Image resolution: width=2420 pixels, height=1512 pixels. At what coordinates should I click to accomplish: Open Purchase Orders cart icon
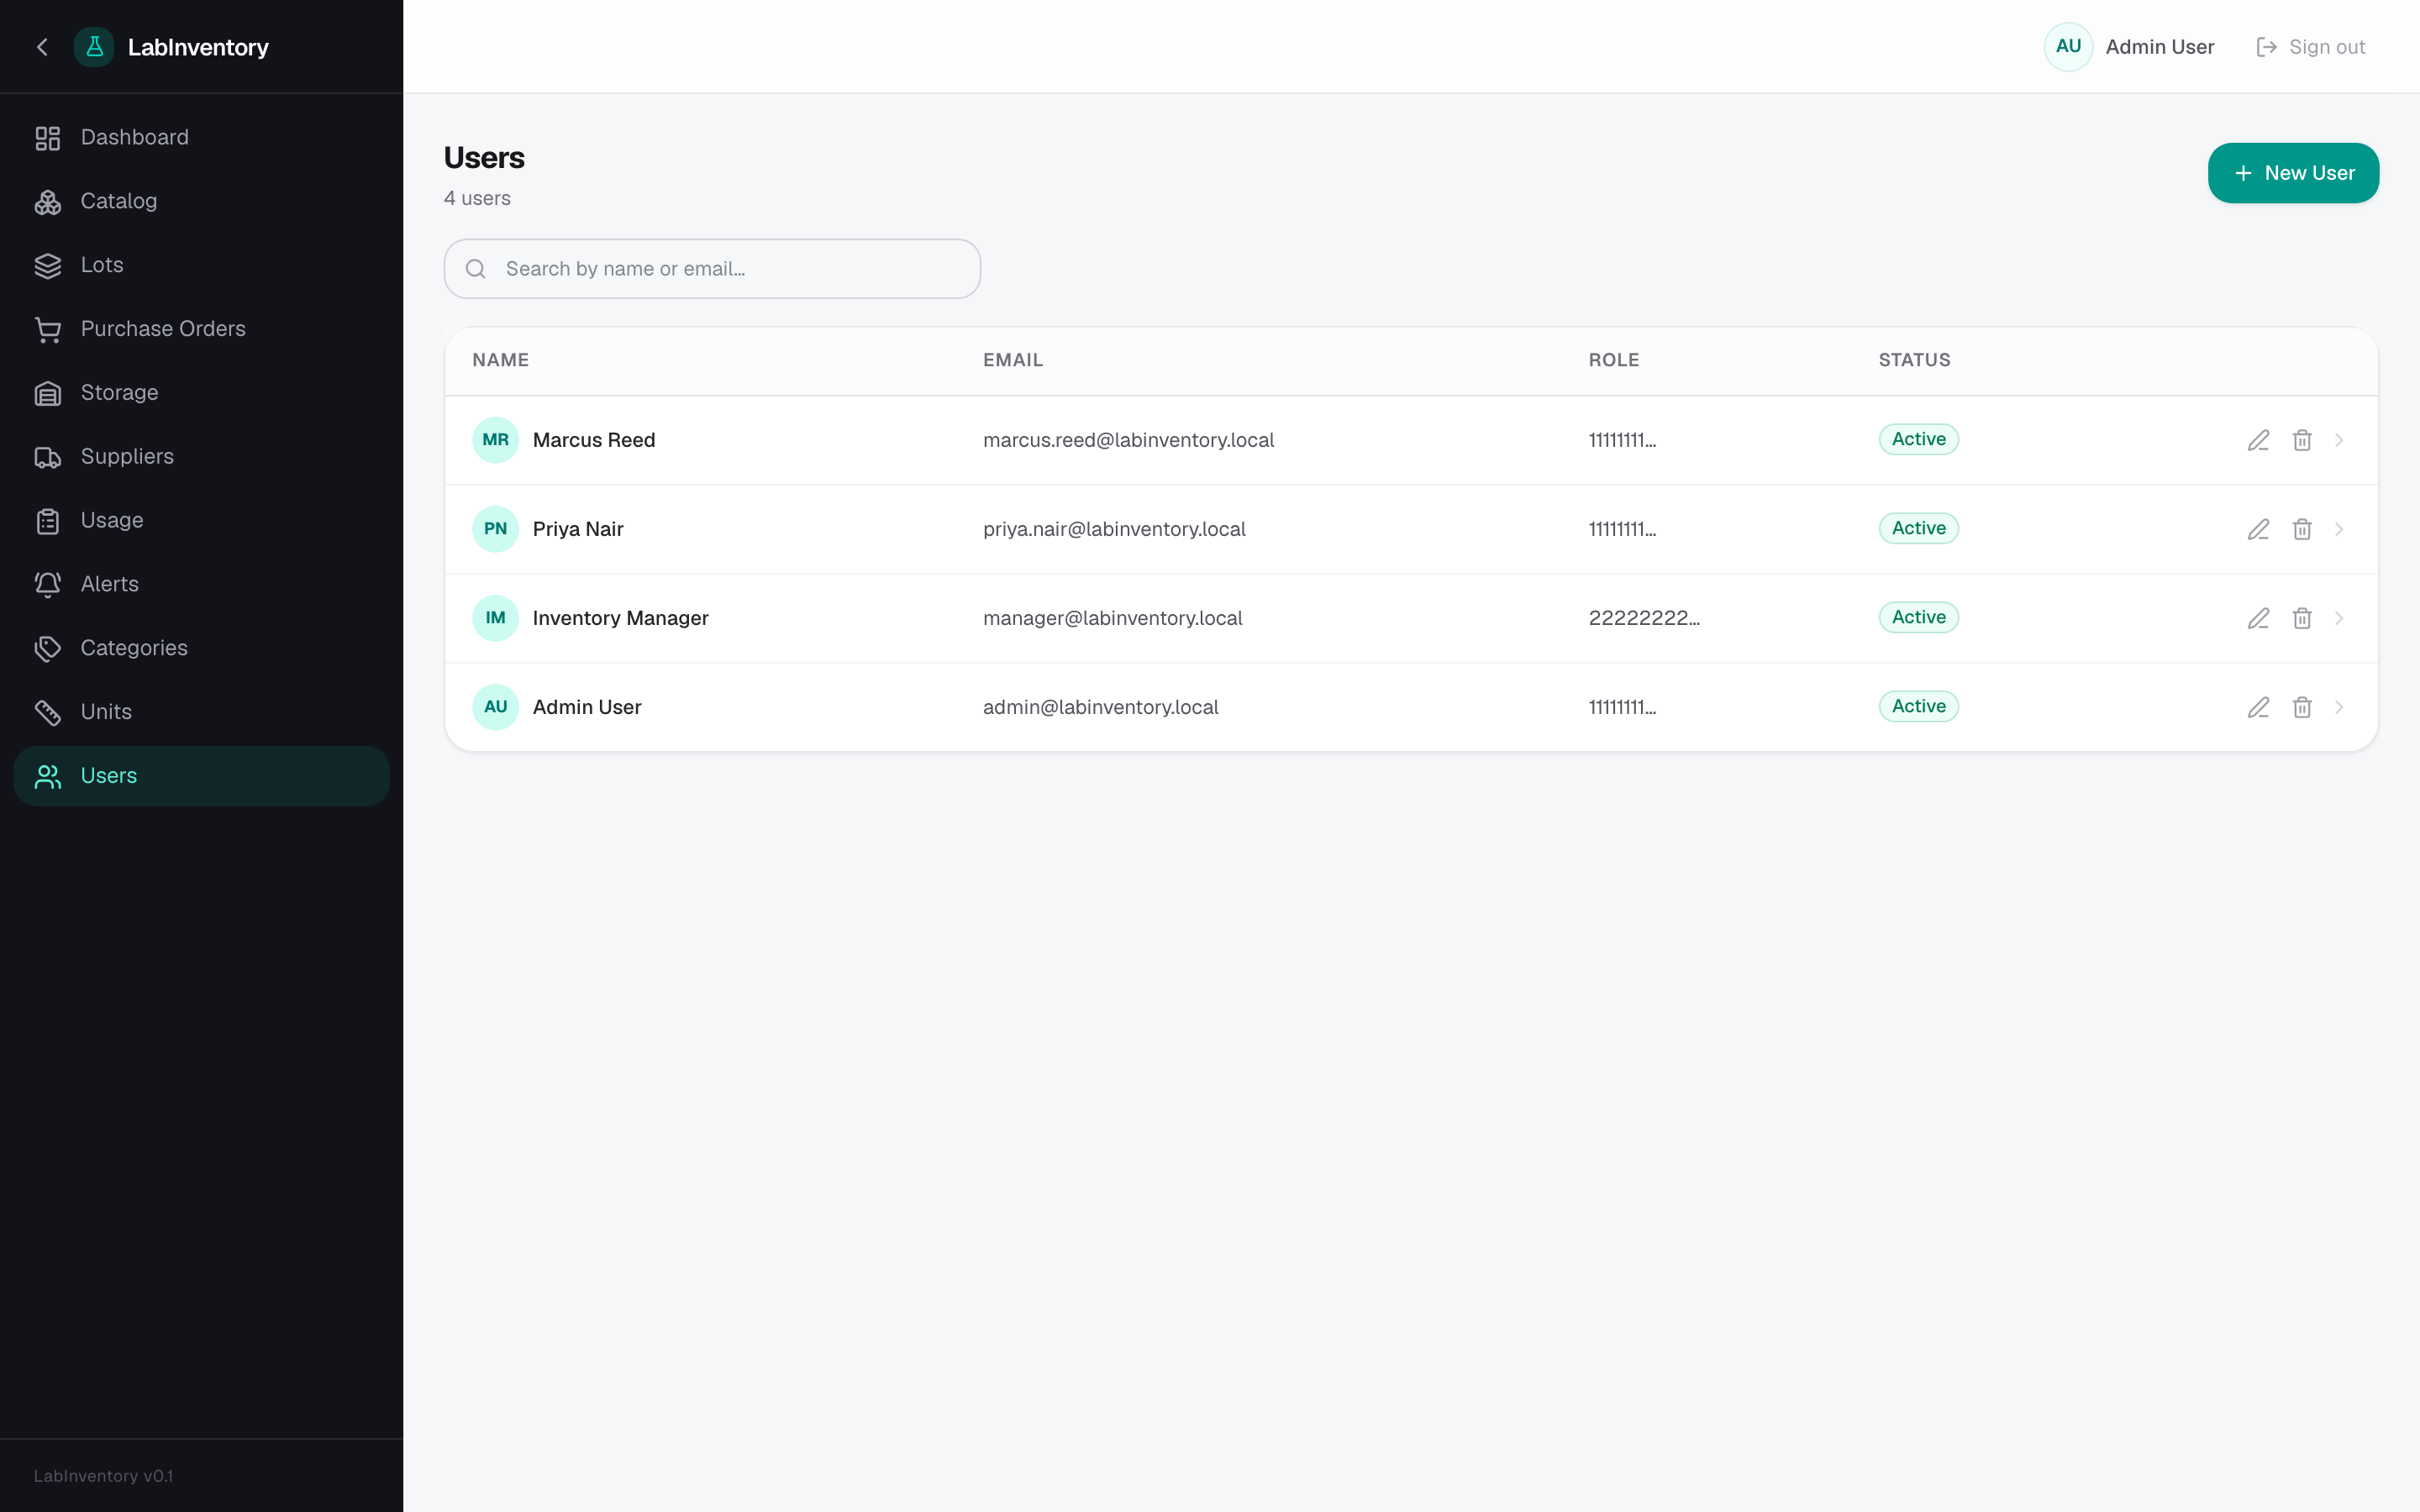coord(48,329)
